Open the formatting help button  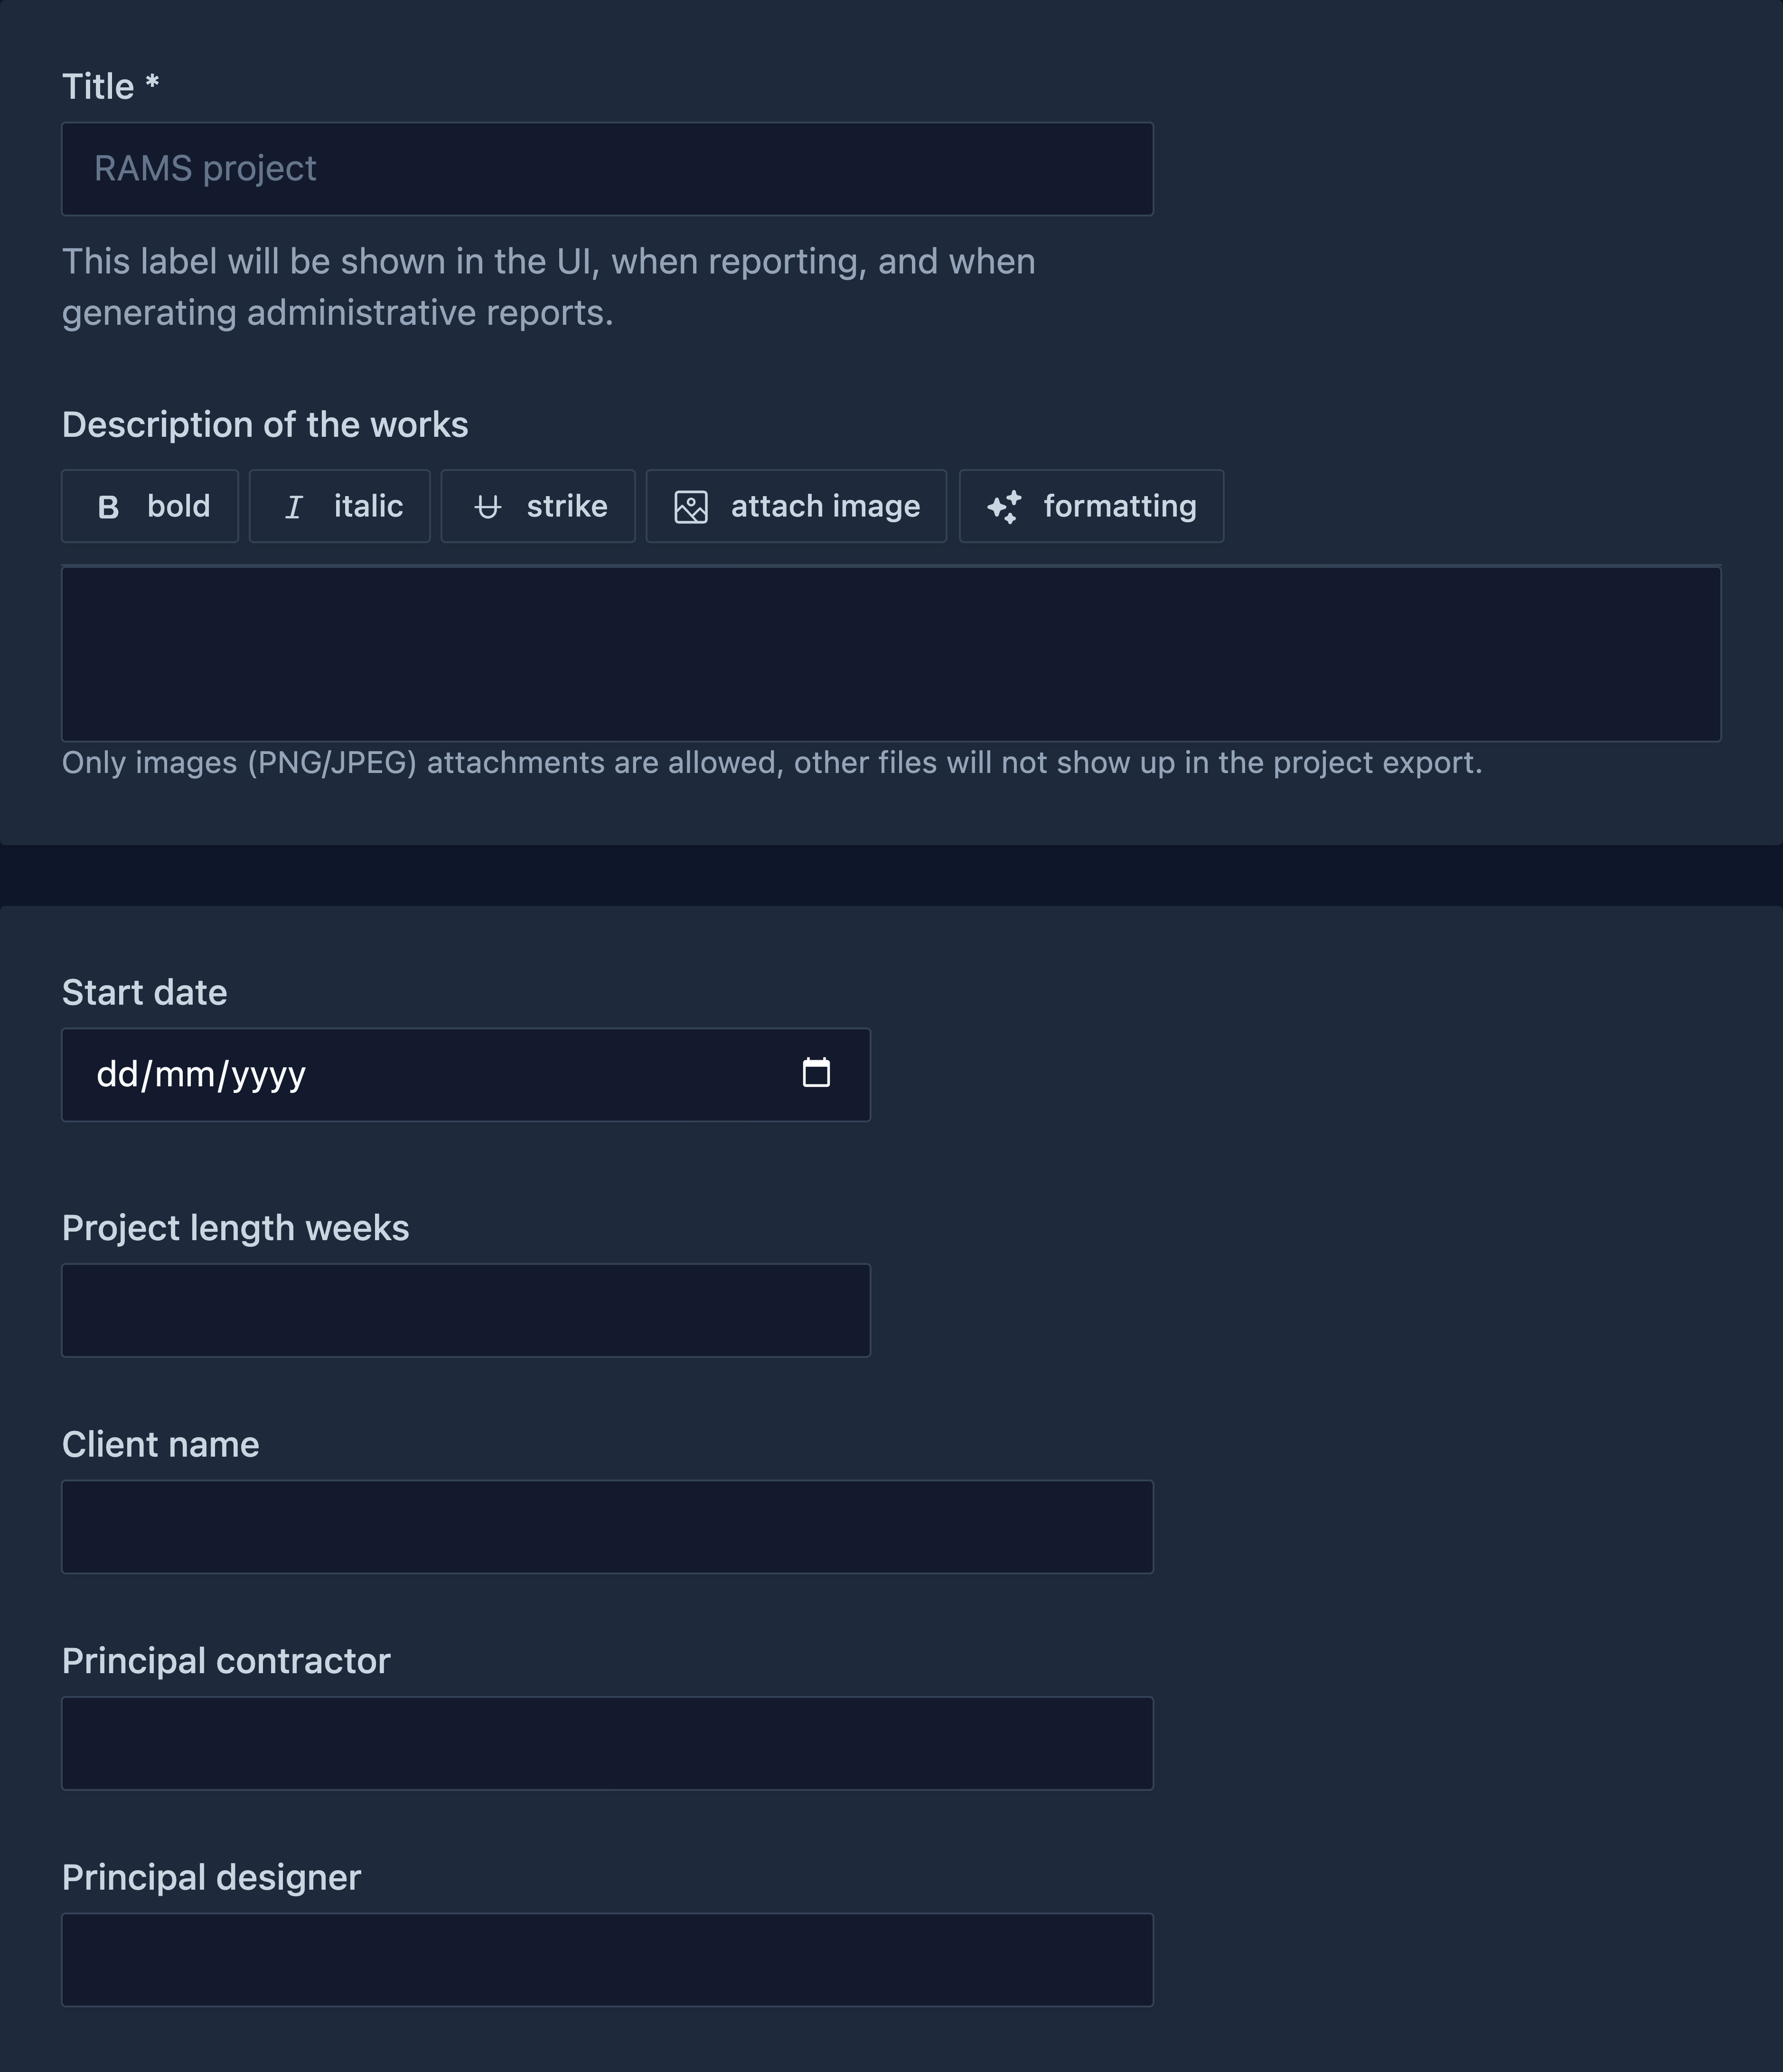click(1091, 506)
